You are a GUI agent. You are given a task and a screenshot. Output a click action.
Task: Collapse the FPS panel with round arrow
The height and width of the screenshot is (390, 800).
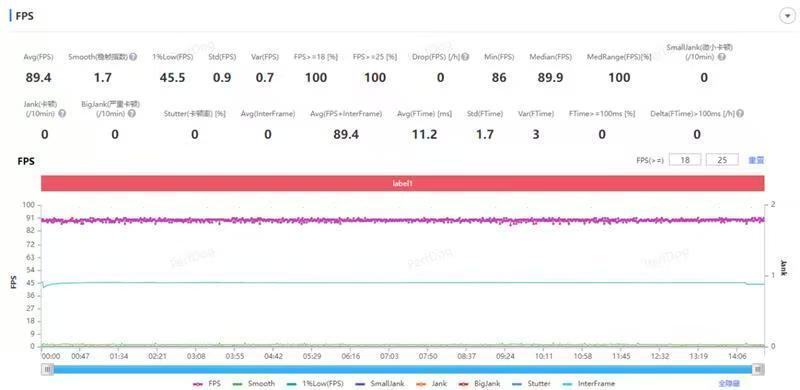point(786,17)
